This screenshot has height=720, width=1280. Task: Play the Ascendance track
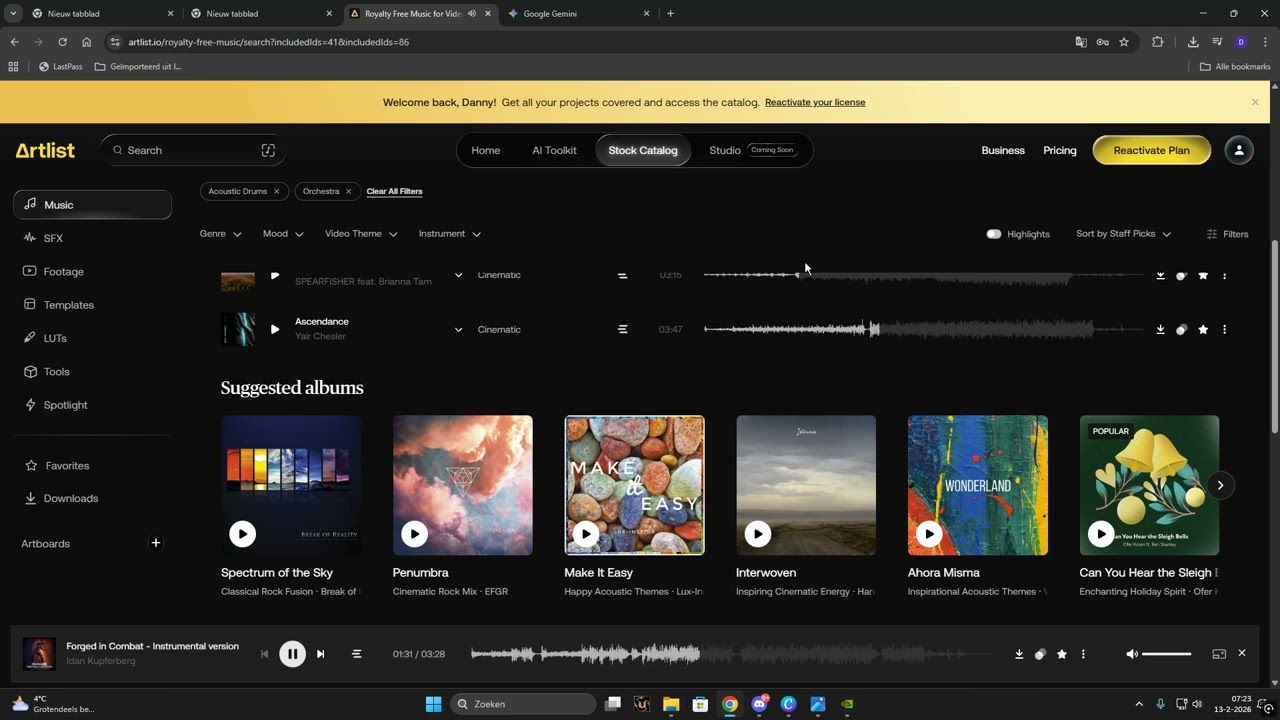pos(274,329)
